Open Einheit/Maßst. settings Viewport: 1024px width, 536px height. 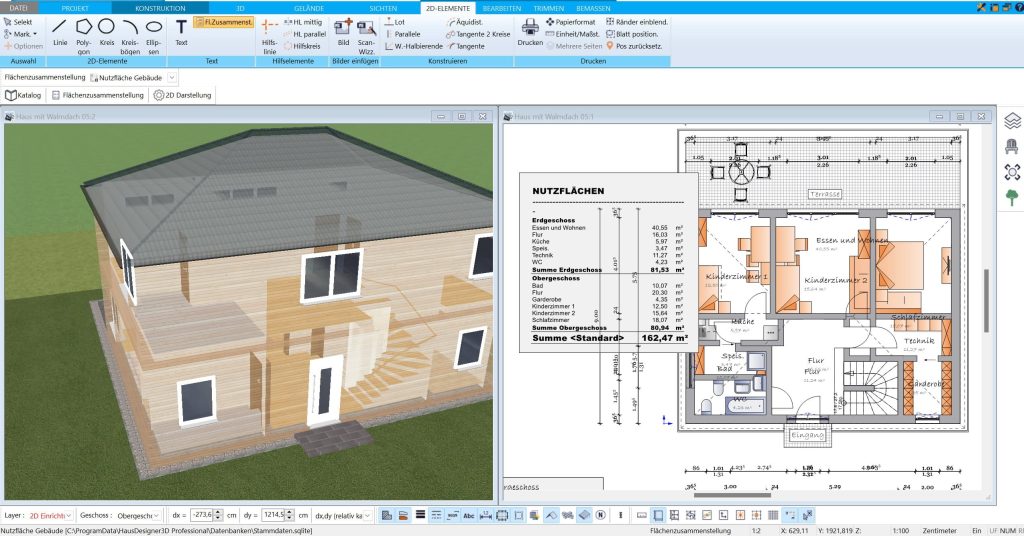tap(572, 34)
